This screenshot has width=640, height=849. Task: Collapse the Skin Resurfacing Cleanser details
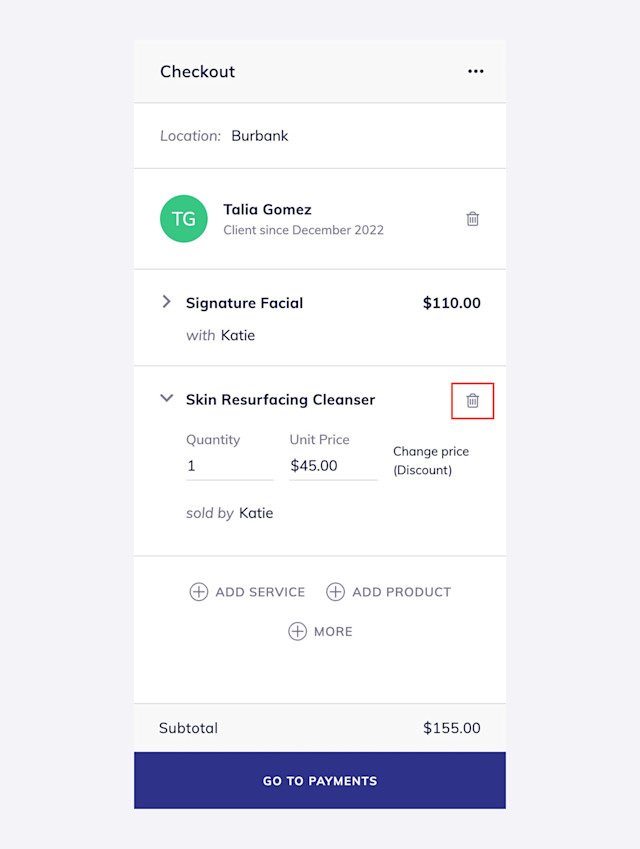[x=167, y=399]
